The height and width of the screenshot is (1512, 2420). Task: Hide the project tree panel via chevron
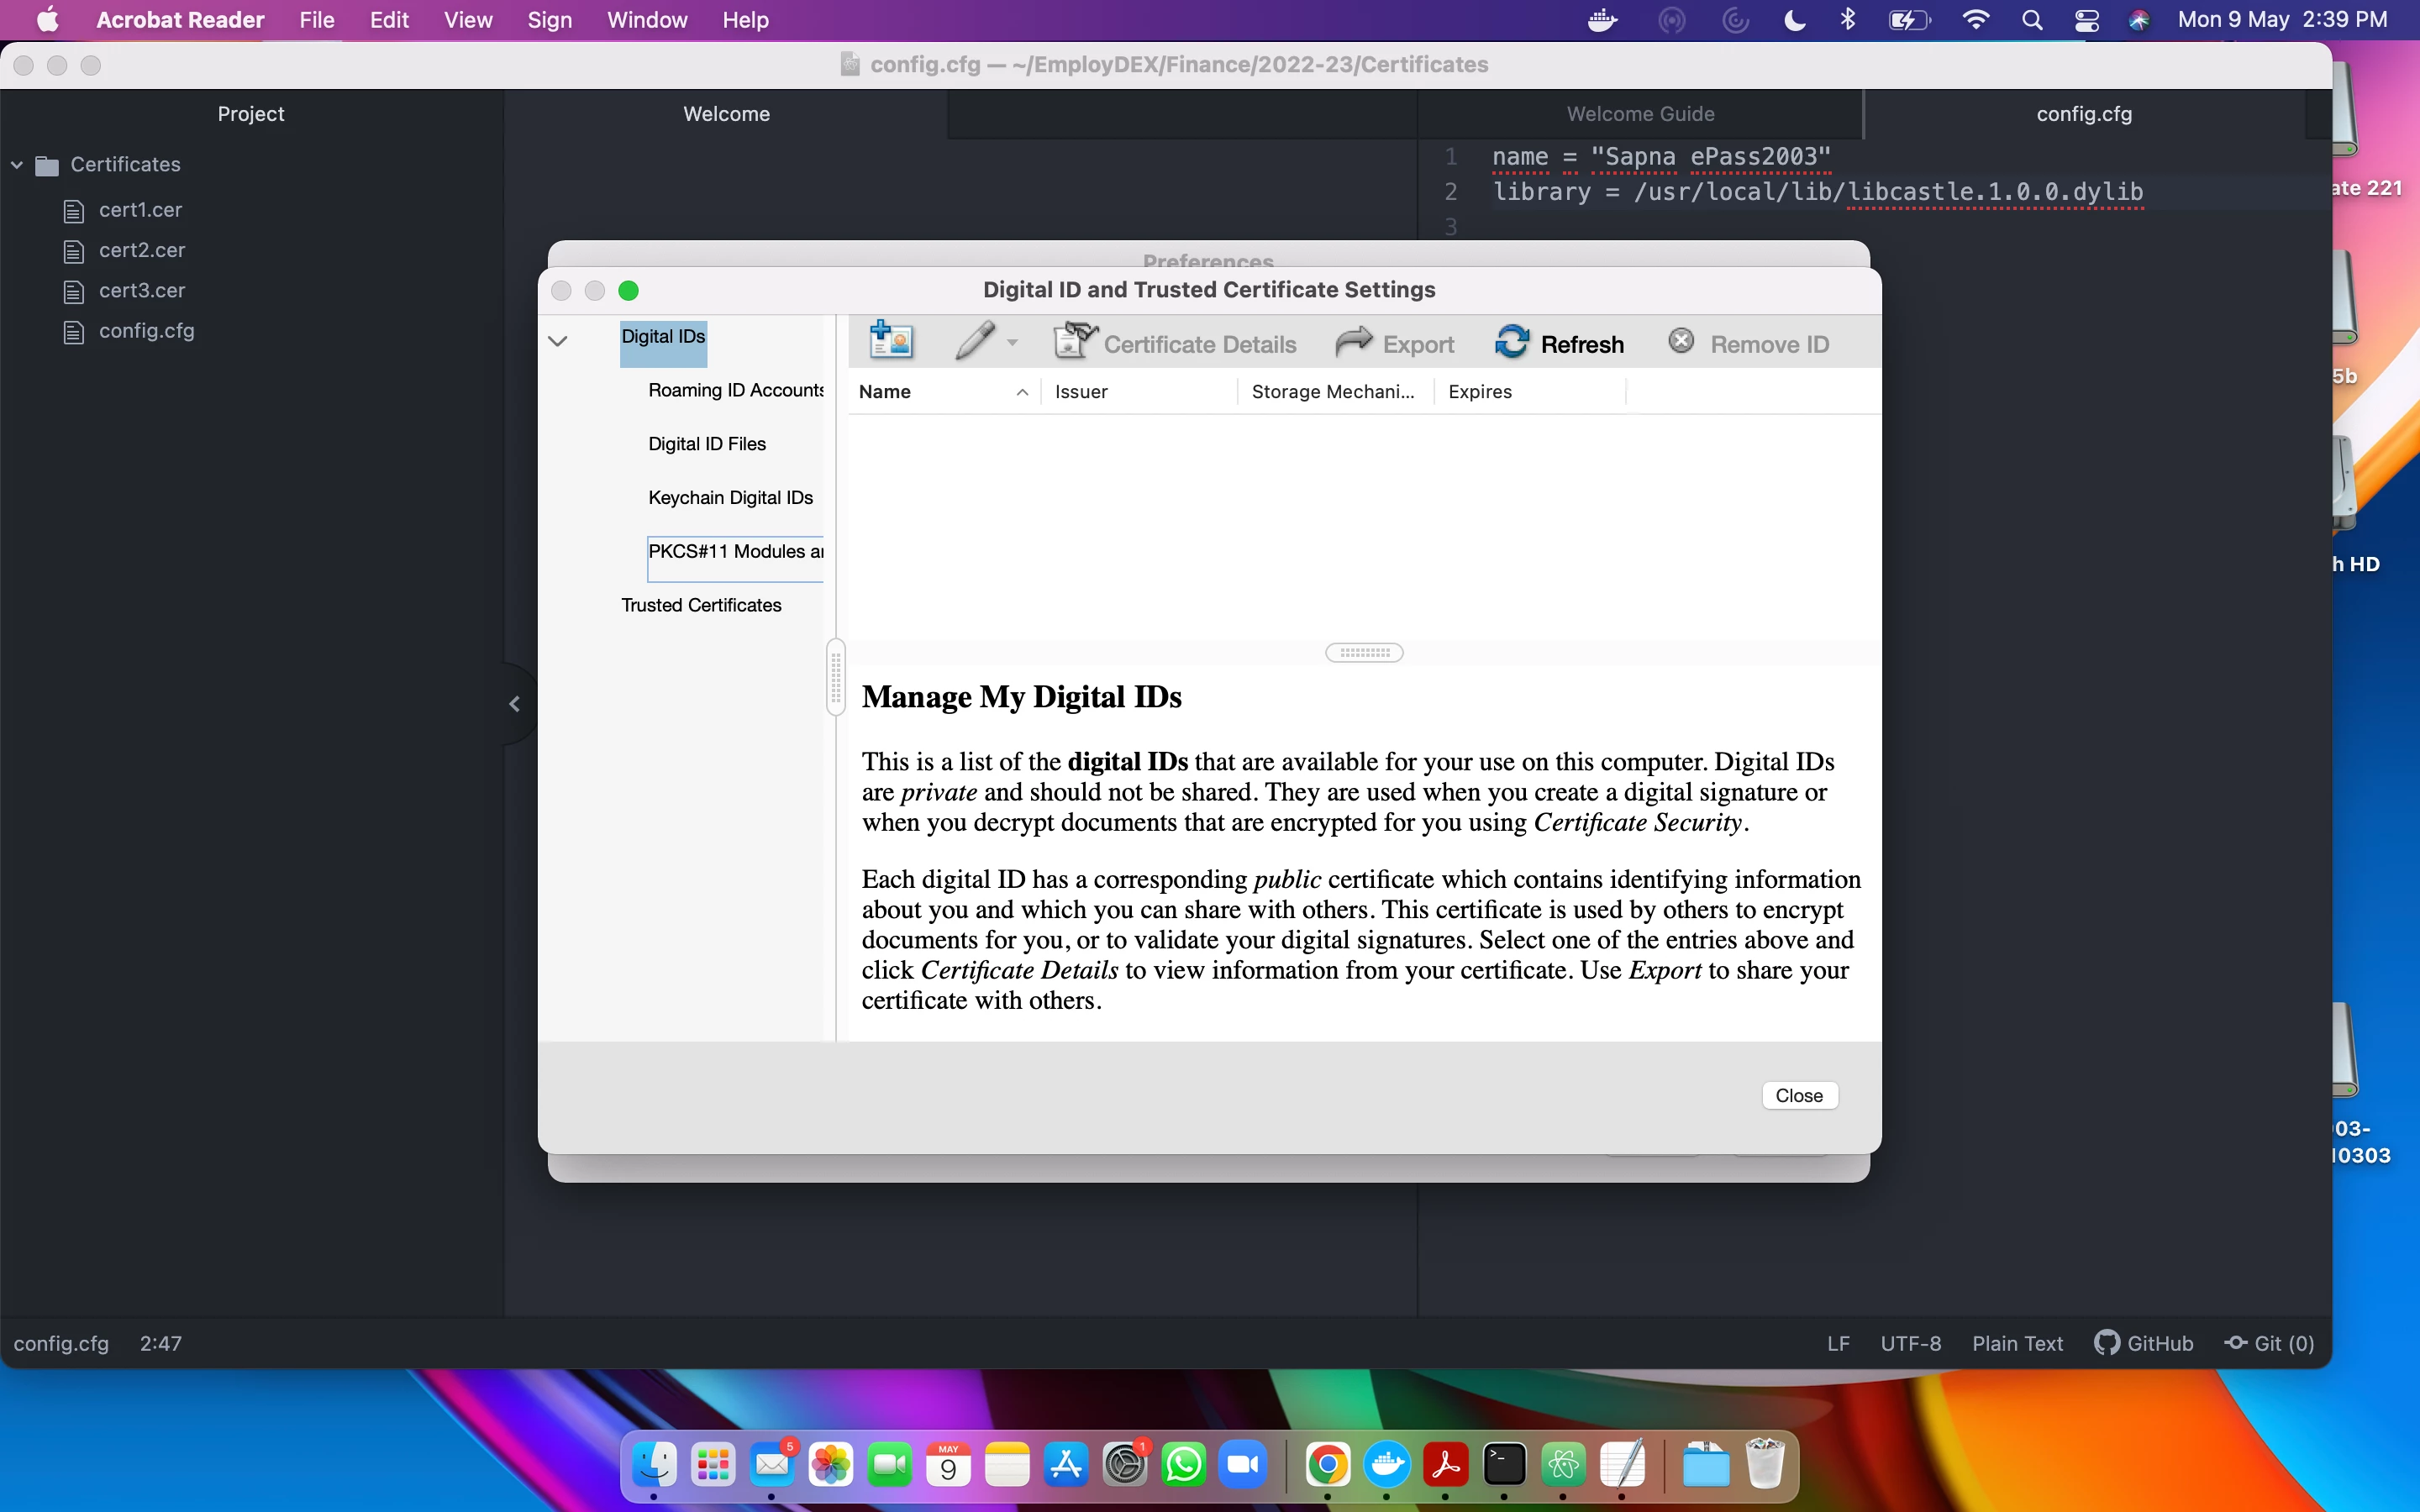click(514, 704)
